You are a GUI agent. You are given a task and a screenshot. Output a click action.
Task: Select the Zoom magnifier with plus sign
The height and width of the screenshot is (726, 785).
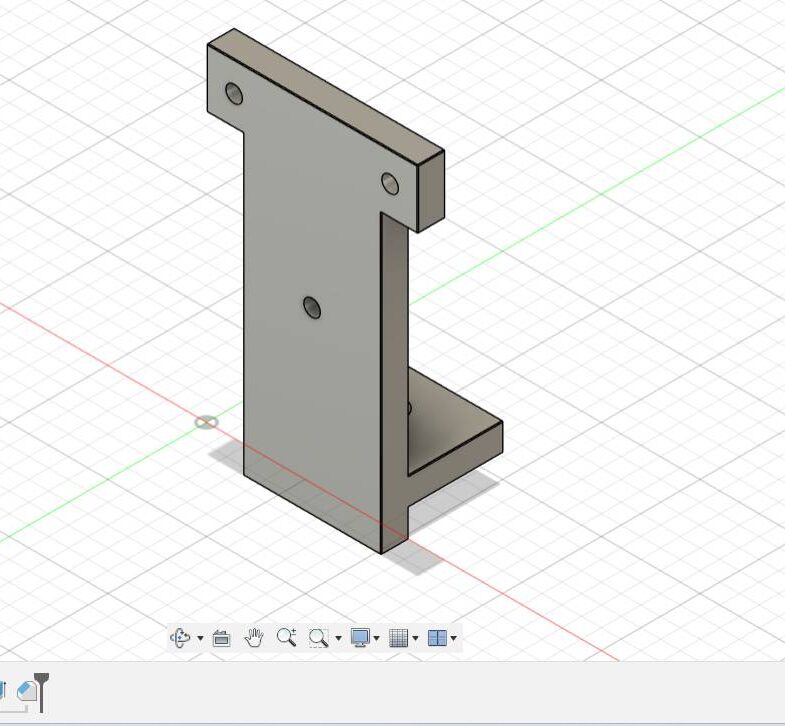pyautogui.click(x=286, y=637)
